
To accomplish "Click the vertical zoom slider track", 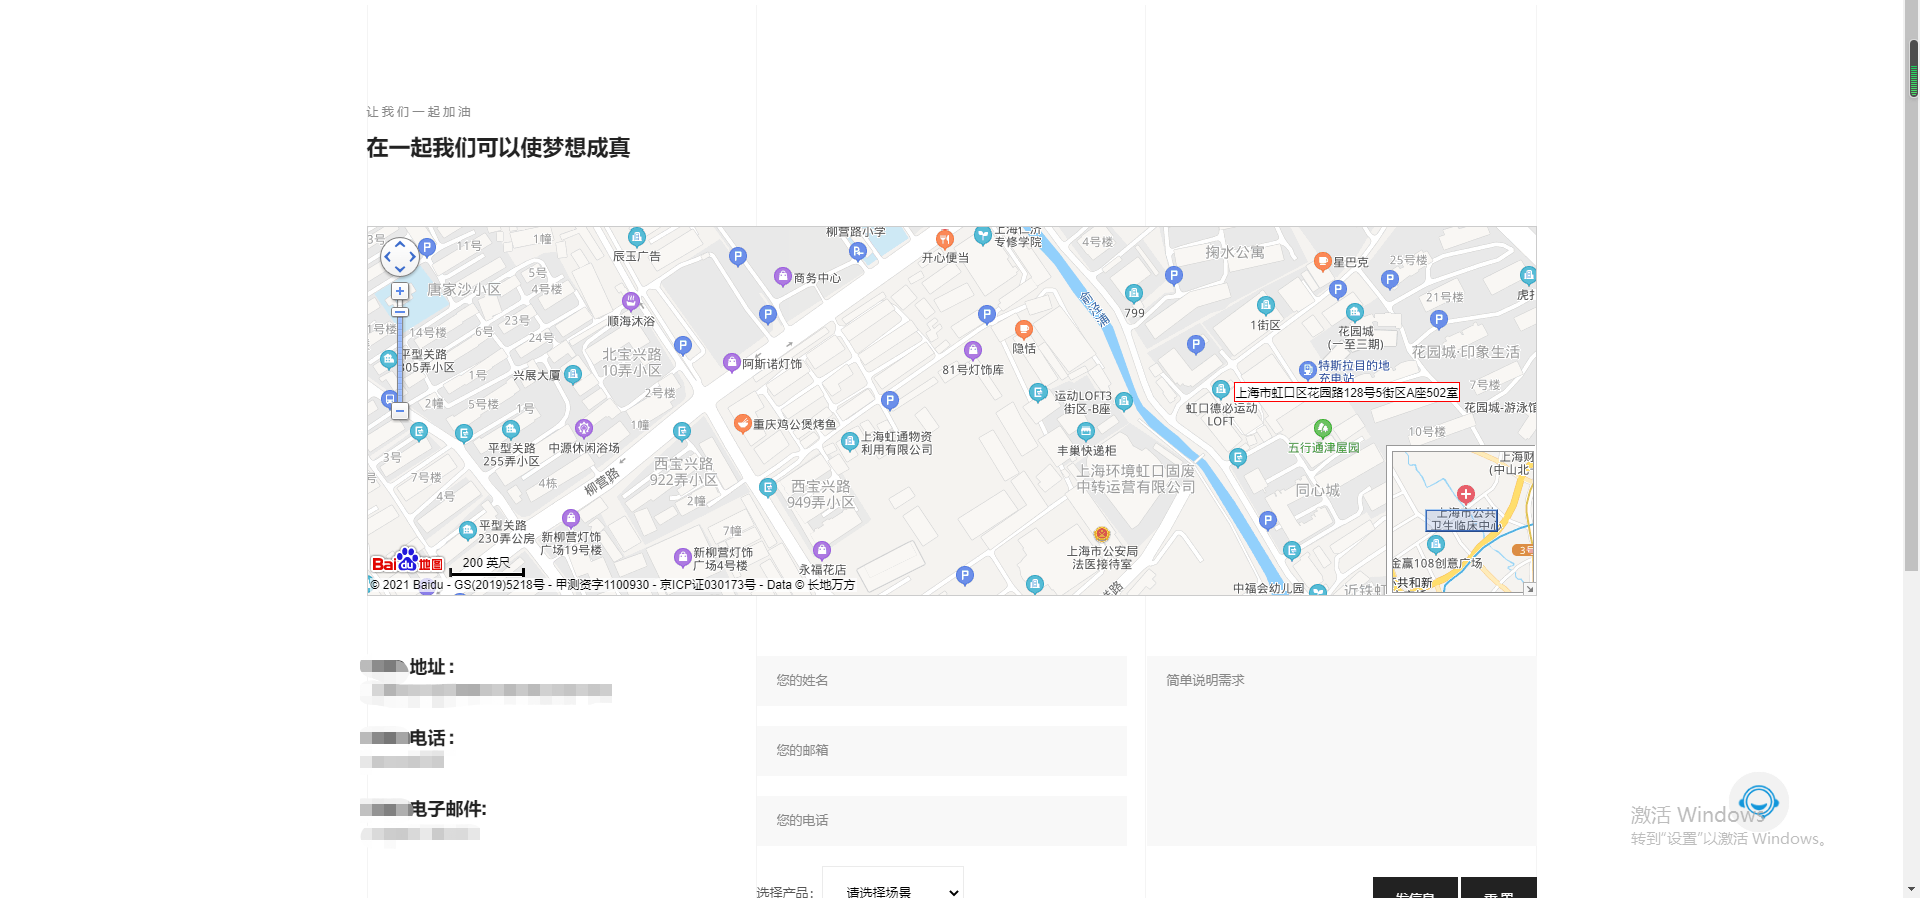I will coord(400,355).
